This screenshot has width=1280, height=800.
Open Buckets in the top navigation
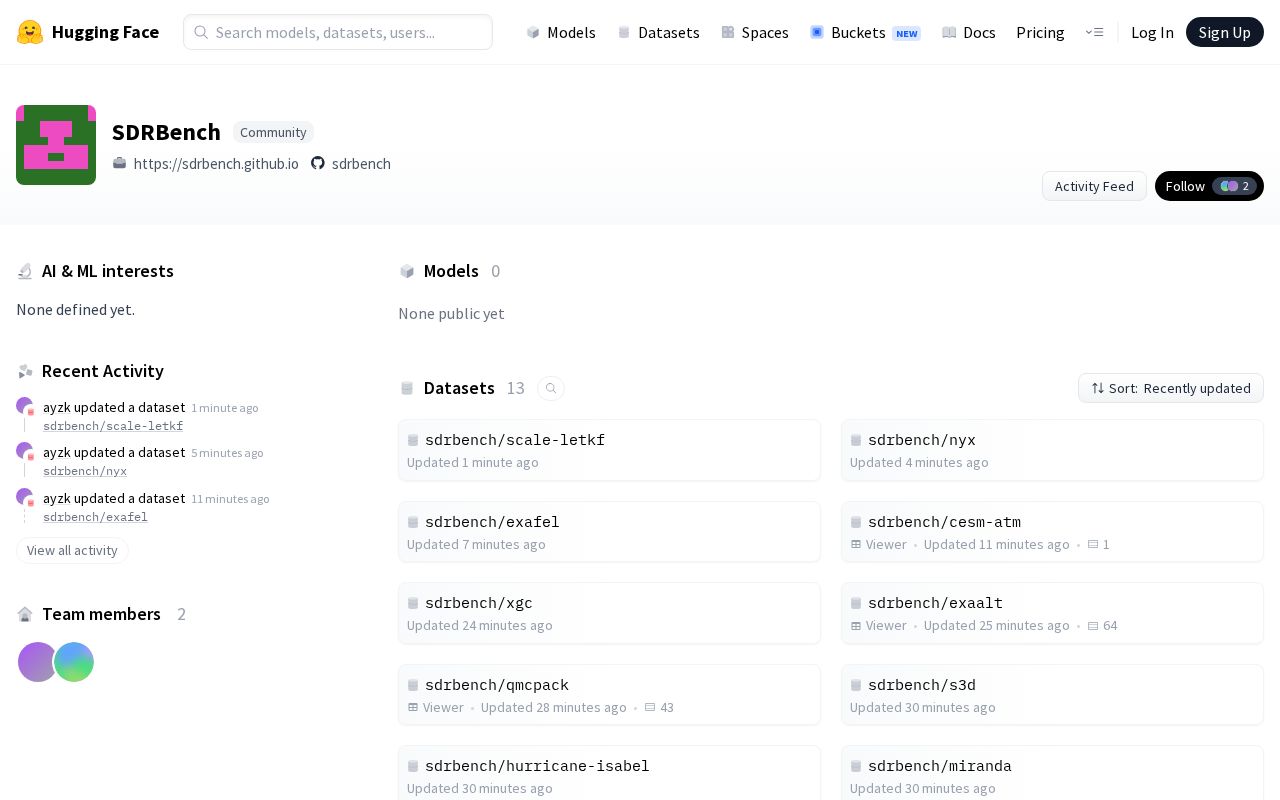[865, 32]
